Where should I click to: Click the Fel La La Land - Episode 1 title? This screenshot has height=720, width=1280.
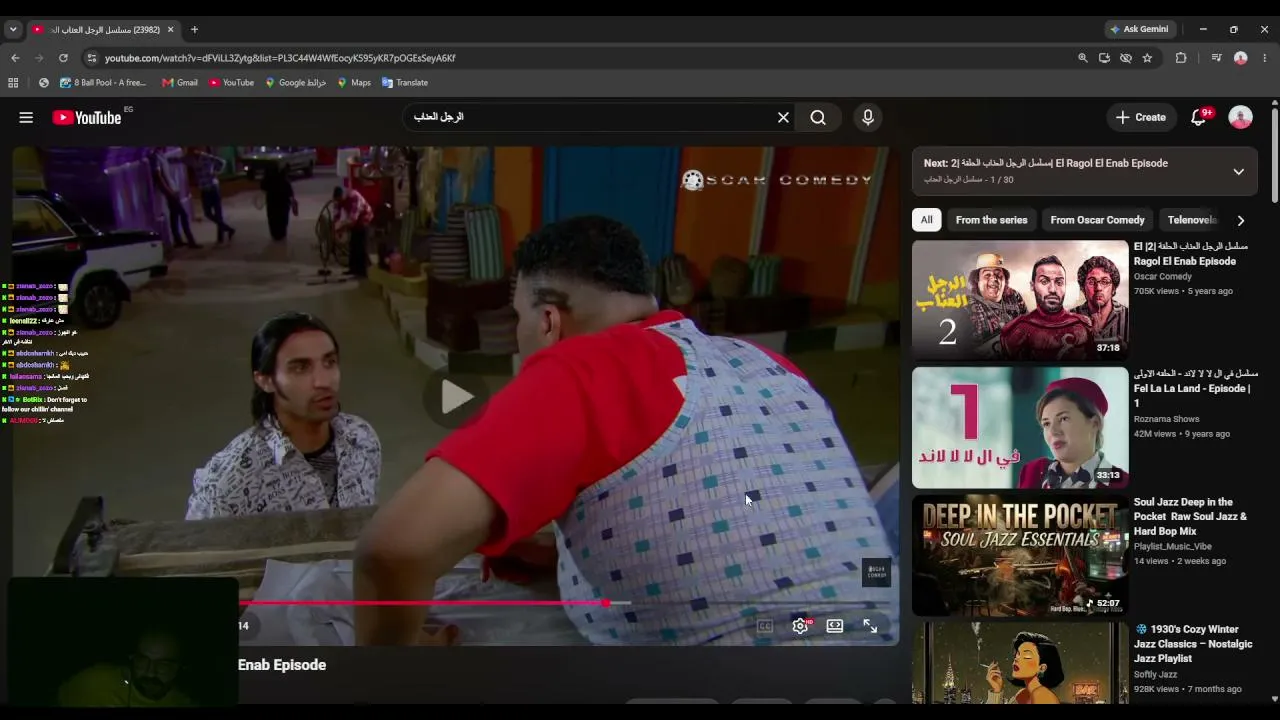tap(1196, 388)
